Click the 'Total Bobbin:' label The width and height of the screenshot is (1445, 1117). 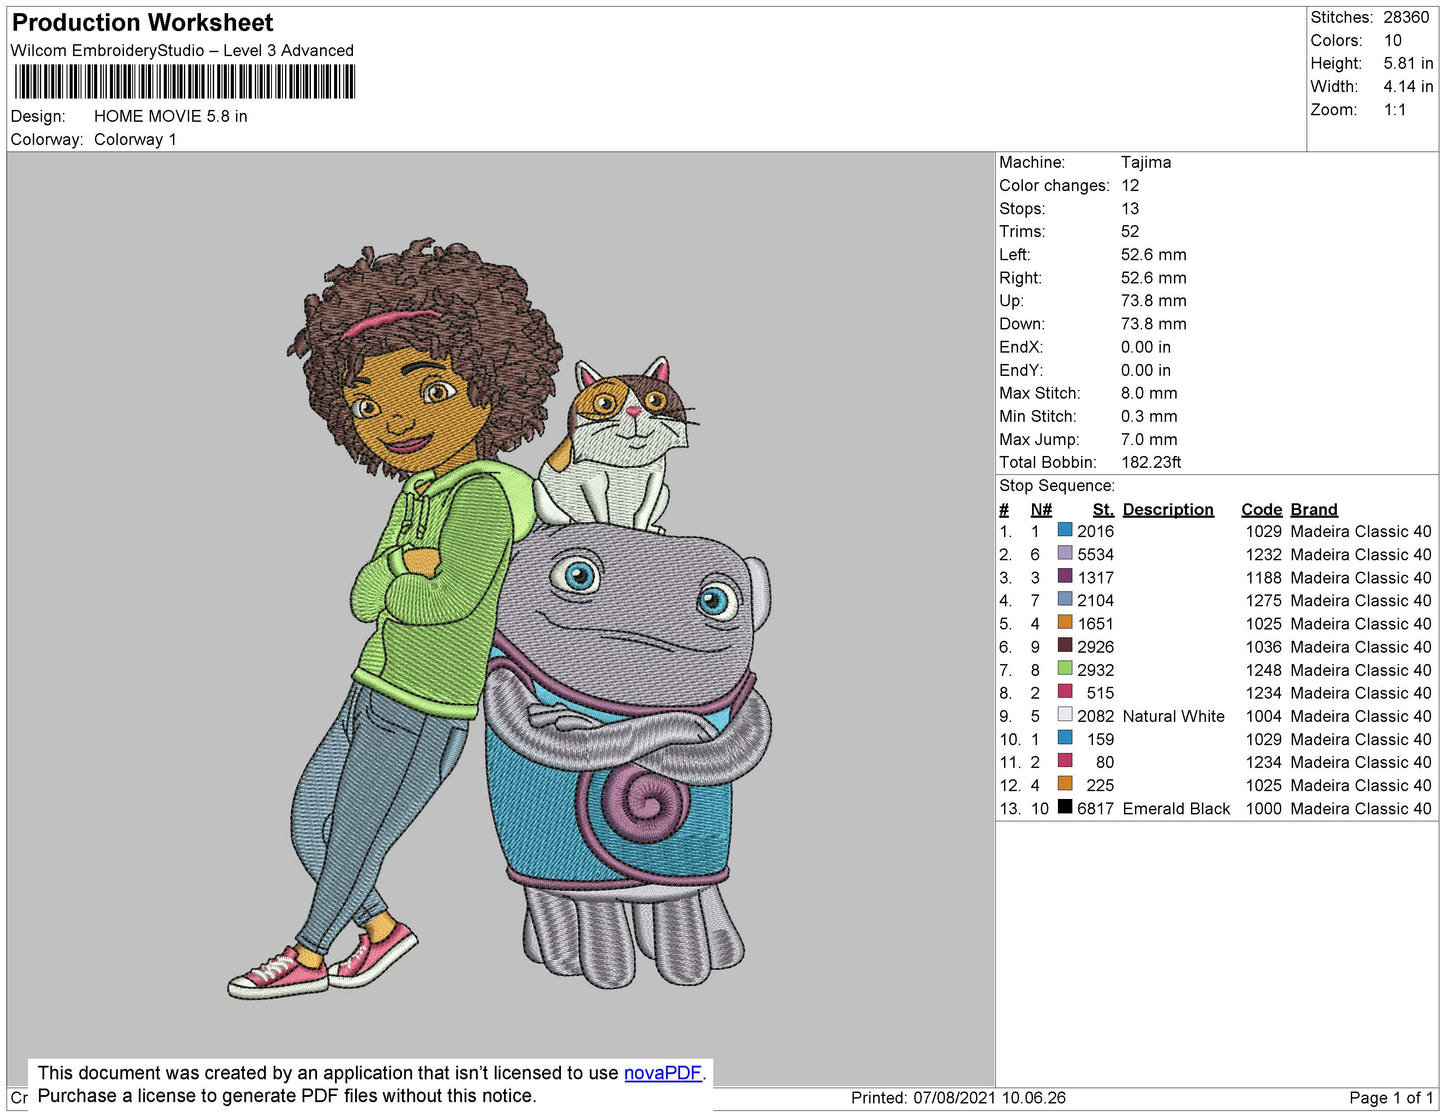[x=1048, y=462]
